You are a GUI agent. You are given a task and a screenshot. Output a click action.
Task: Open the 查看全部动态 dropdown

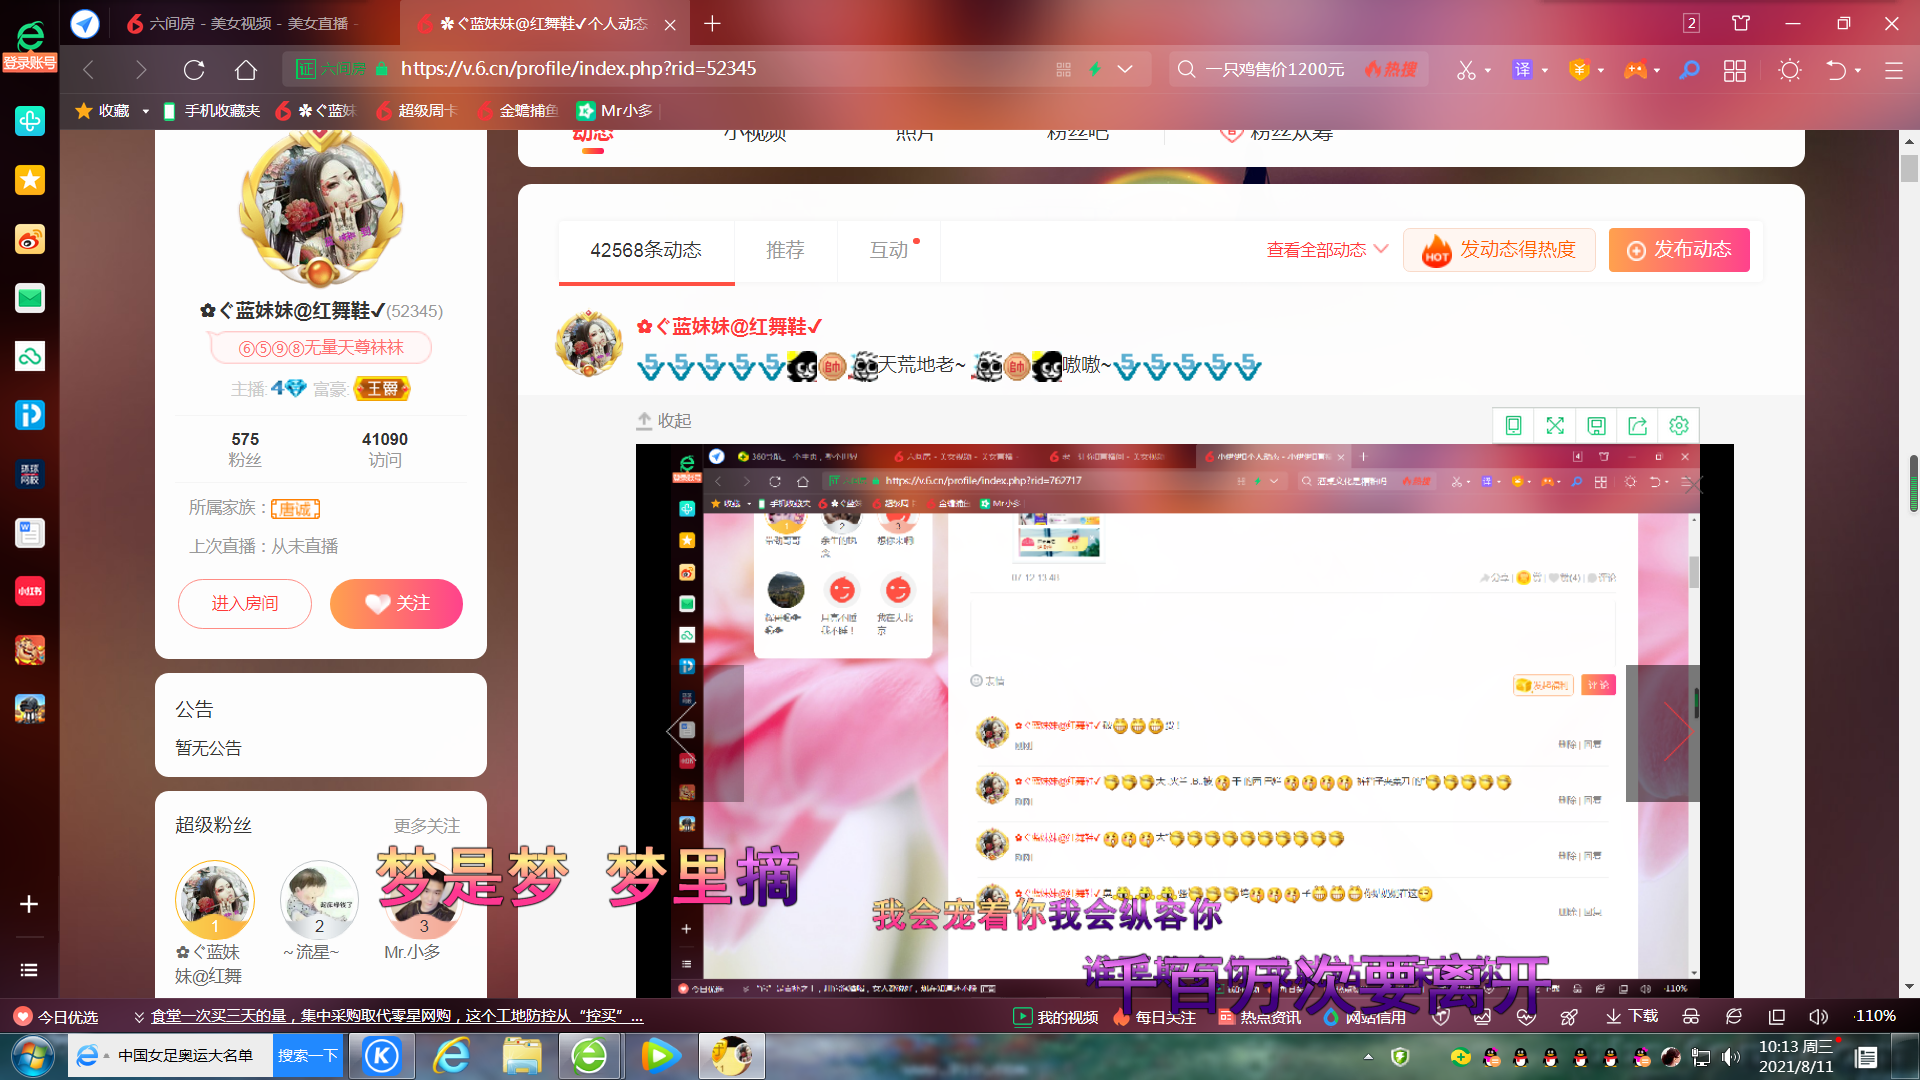point(1327,250)
